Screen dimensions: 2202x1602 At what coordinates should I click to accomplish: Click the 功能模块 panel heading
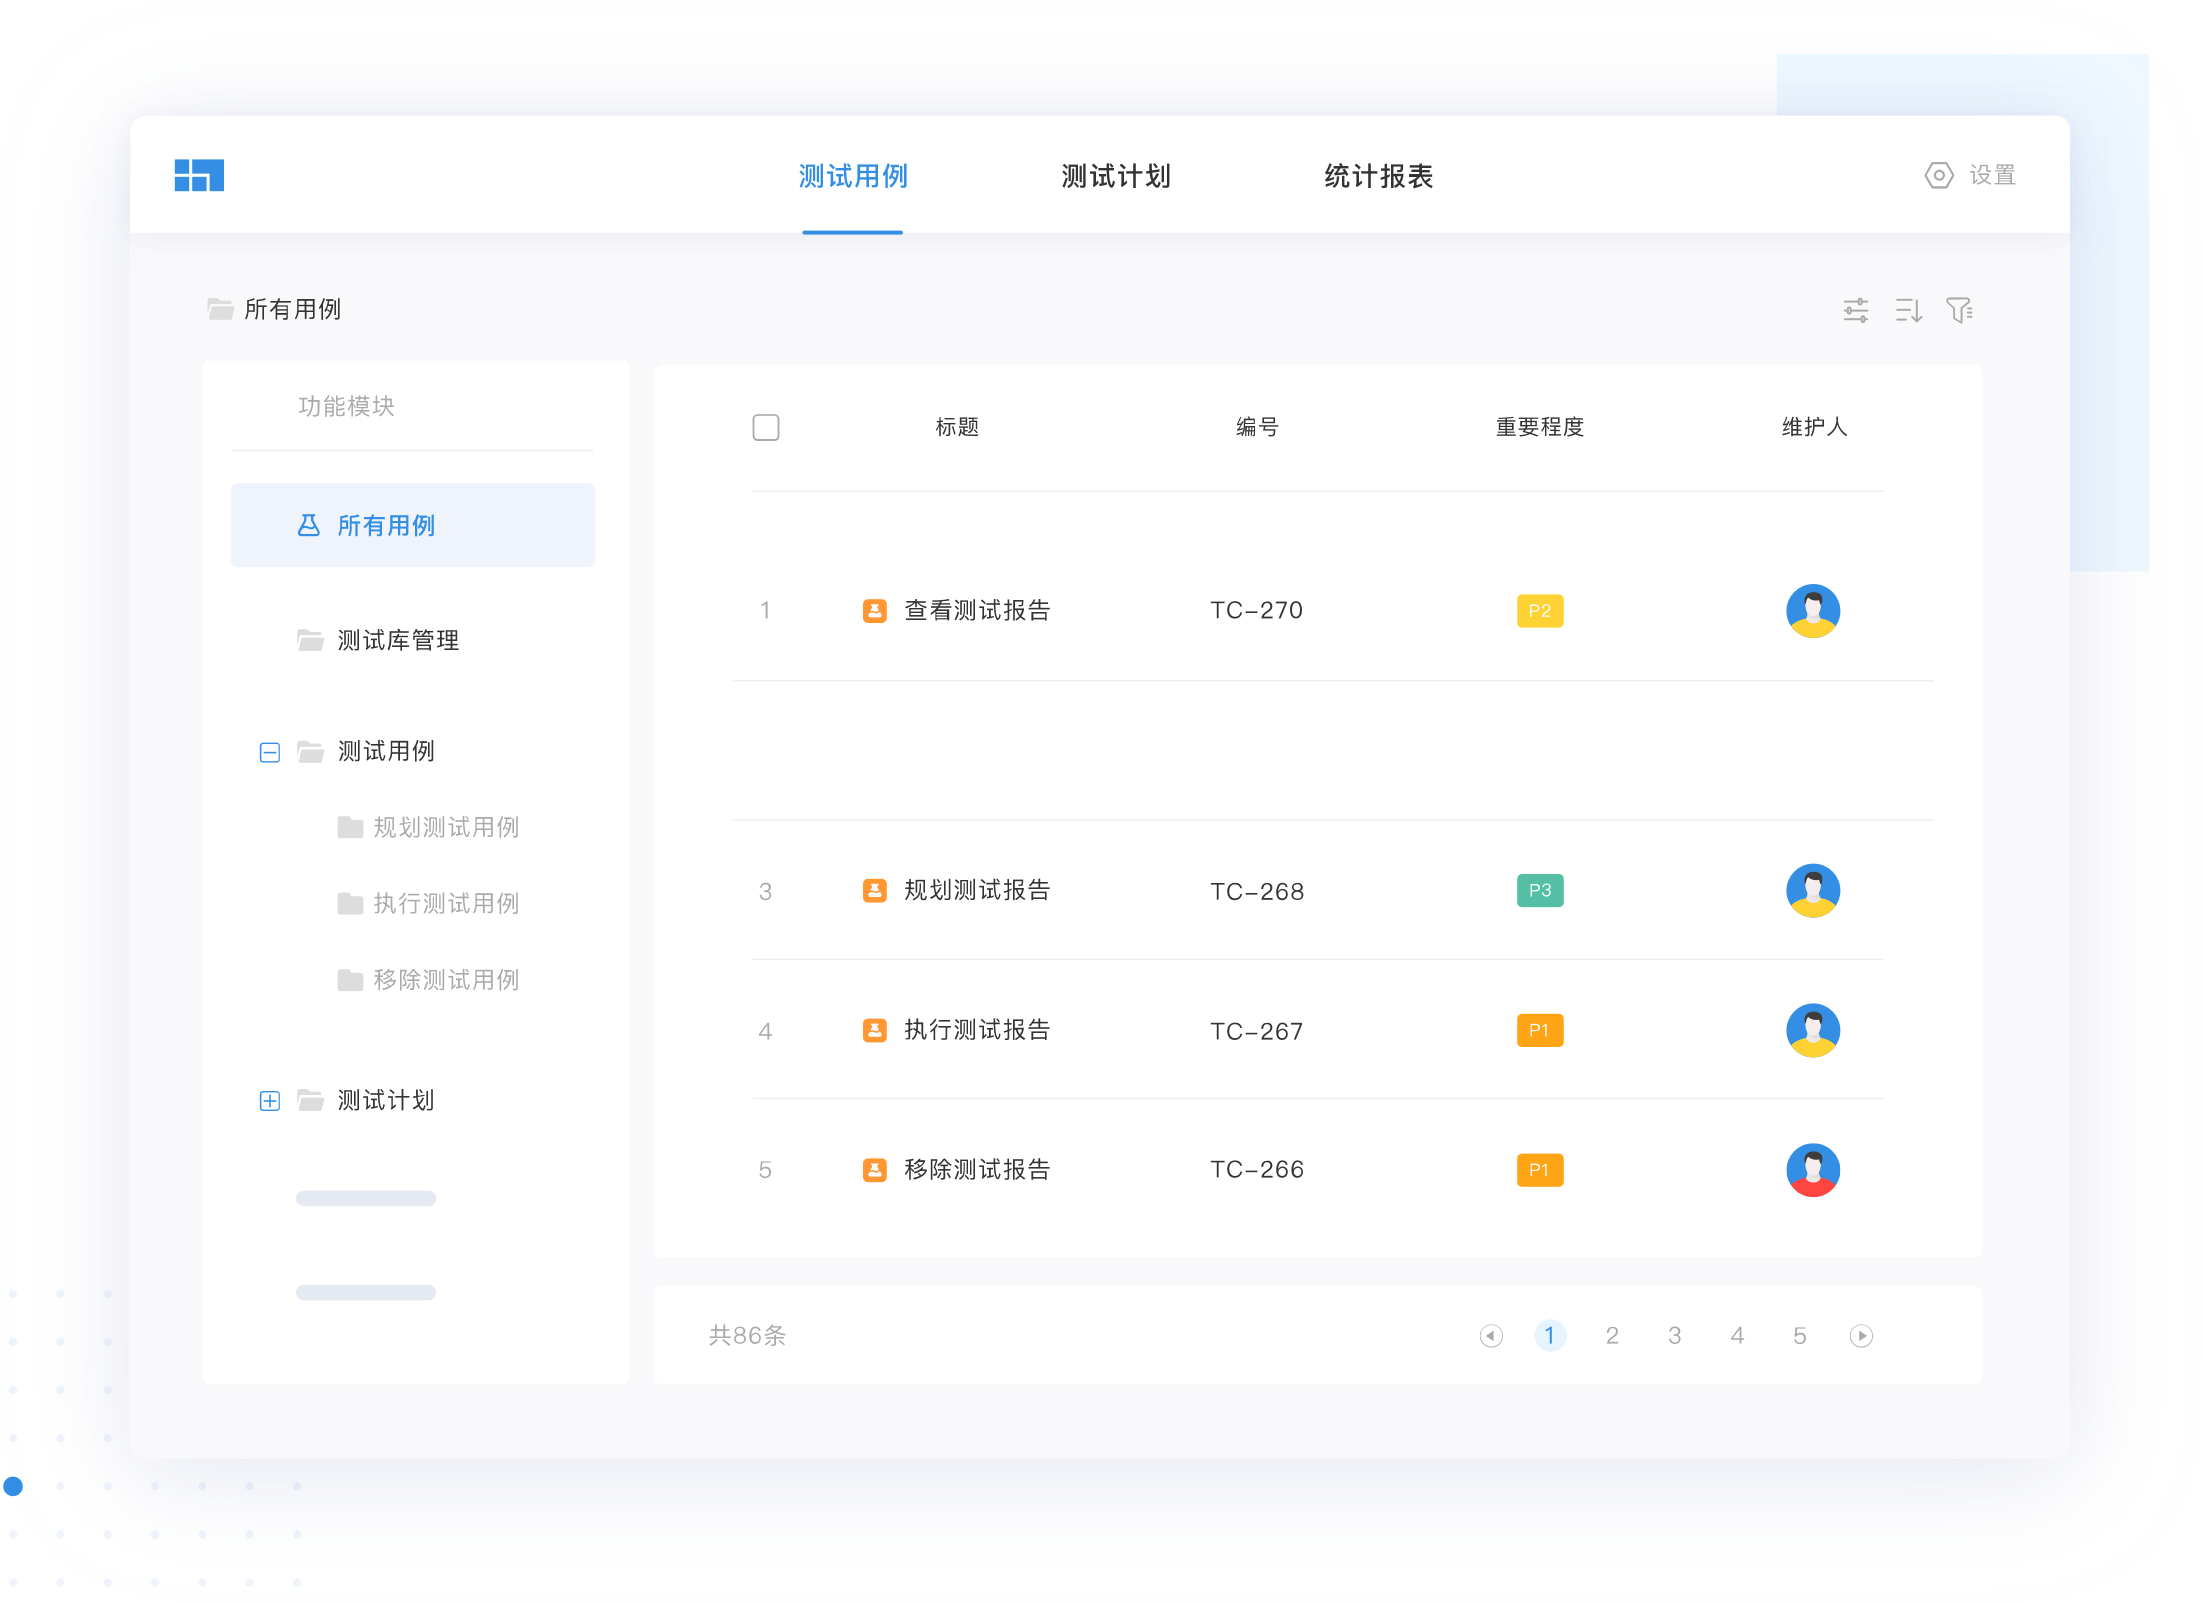tap(346, 406)
